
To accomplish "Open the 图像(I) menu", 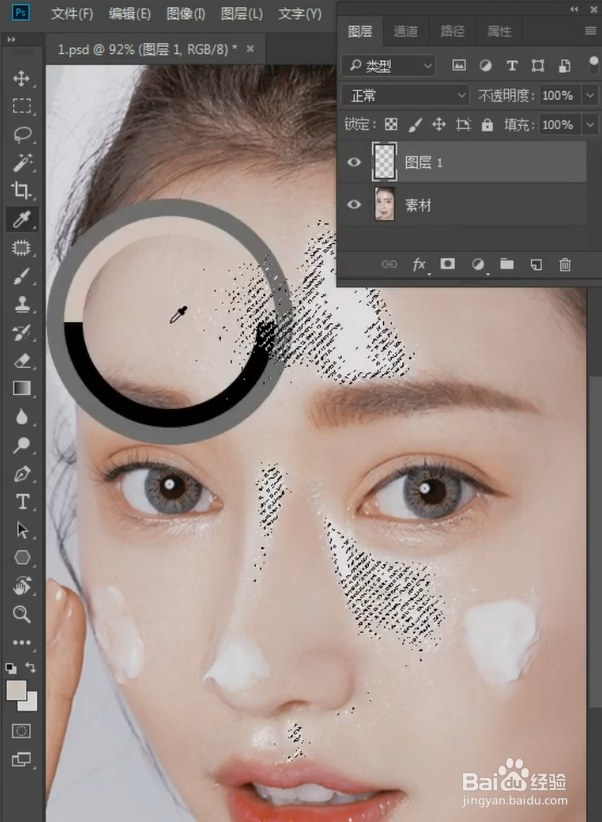I will (x=186, y=14).
